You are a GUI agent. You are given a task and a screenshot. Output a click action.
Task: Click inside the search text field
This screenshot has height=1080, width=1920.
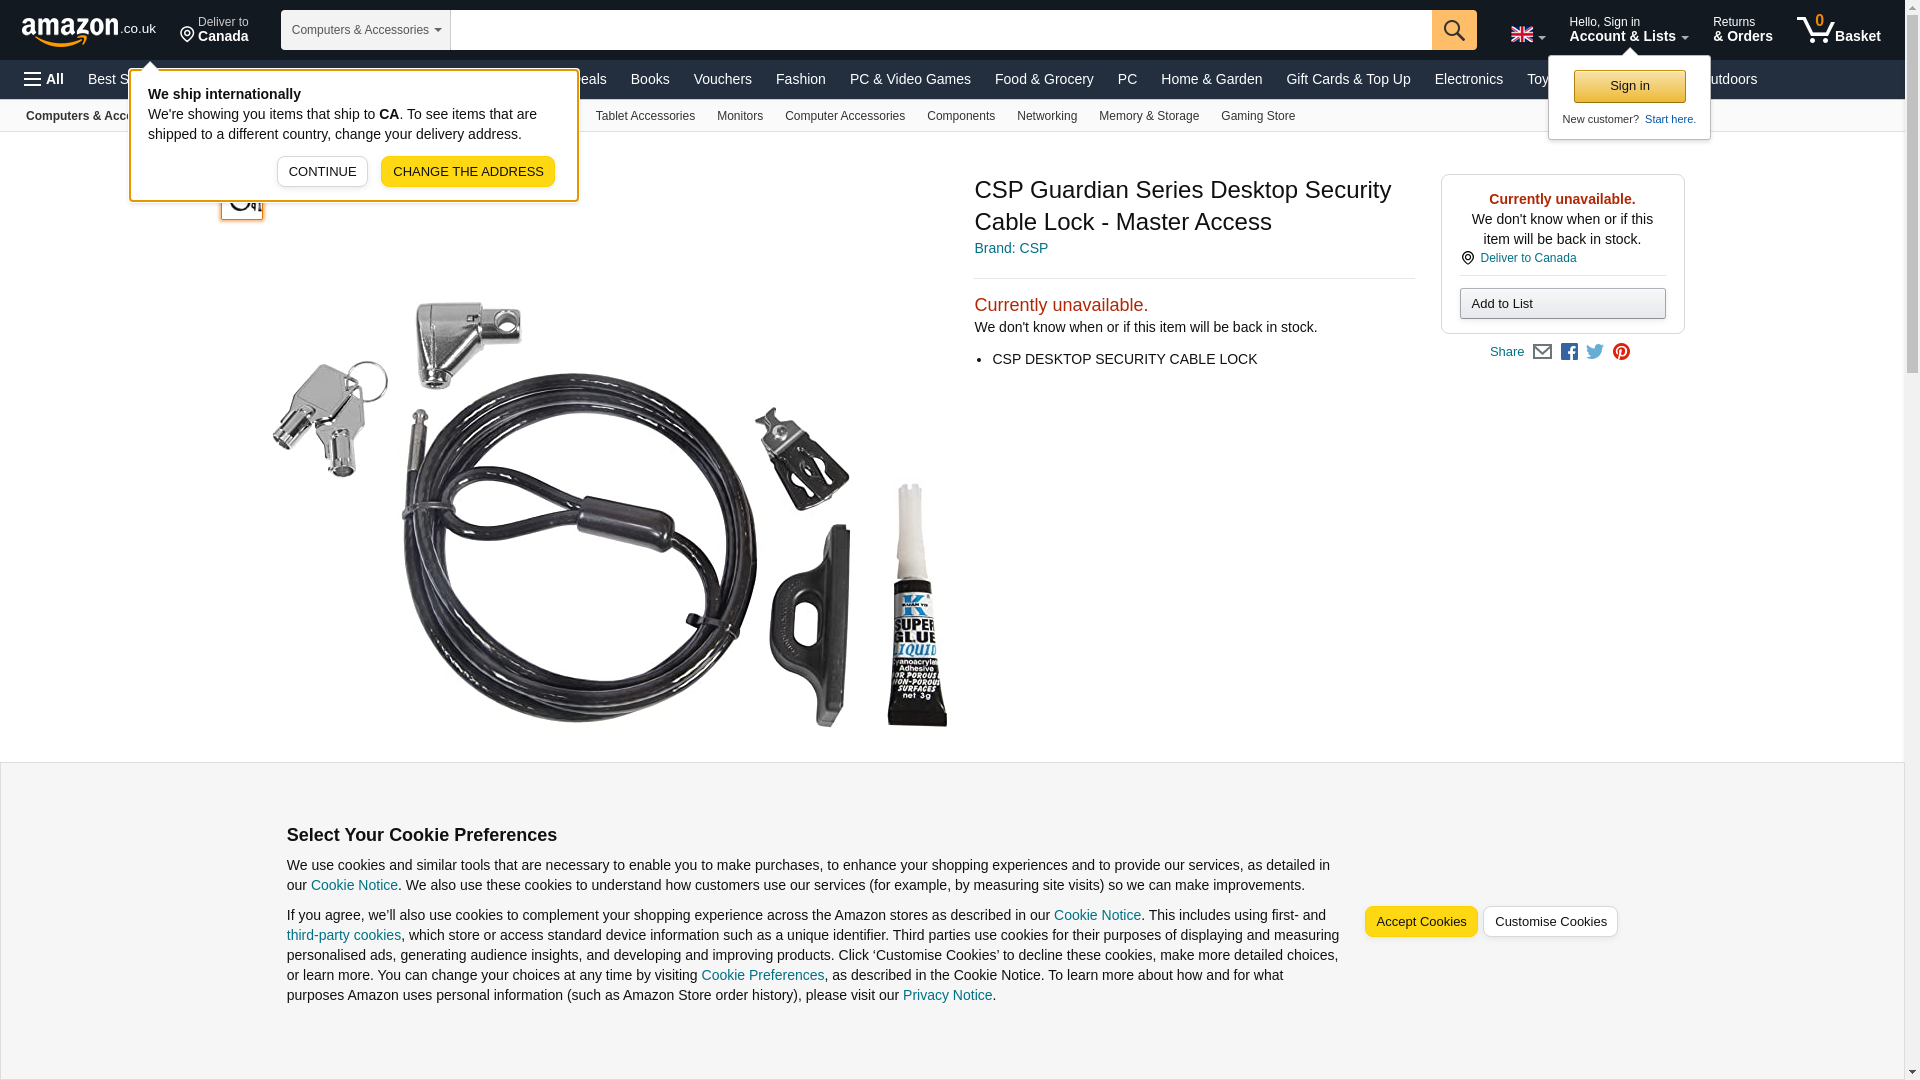pyautogui.click(x=940, y=30)
